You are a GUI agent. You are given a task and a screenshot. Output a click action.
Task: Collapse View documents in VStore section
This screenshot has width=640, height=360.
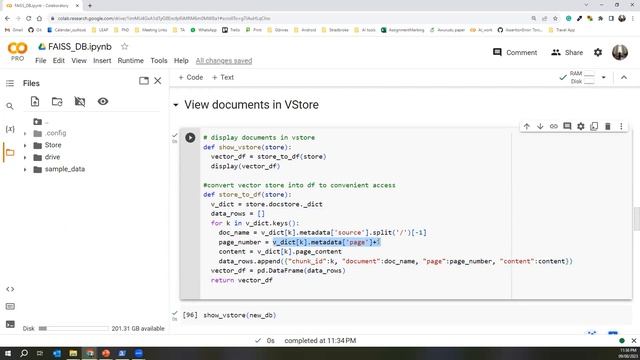176,105
